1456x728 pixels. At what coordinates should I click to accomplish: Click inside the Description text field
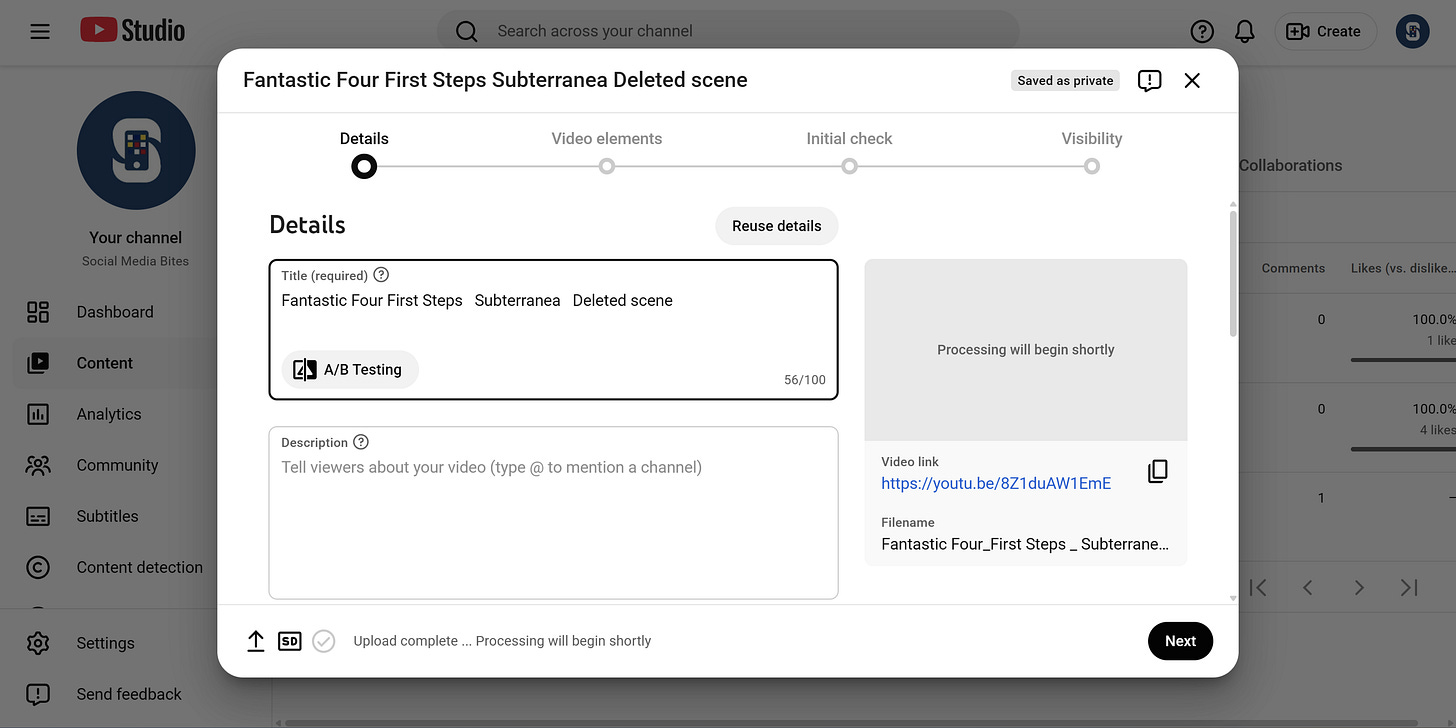pyautogui.click(x=553, y=513)
